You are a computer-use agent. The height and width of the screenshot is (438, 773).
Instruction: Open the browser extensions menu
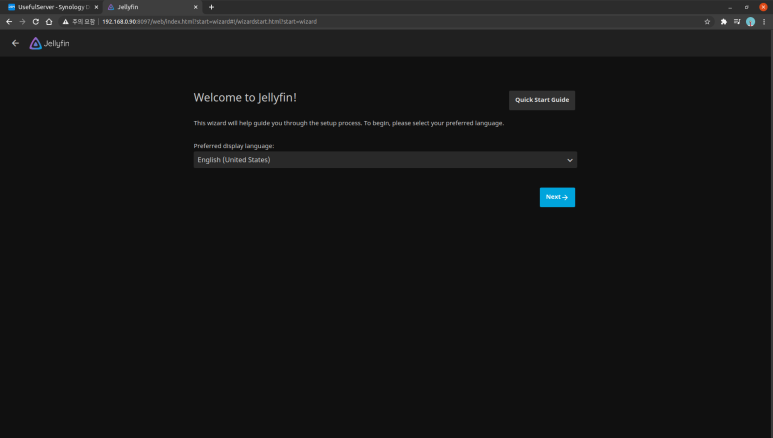coord(724,22)
